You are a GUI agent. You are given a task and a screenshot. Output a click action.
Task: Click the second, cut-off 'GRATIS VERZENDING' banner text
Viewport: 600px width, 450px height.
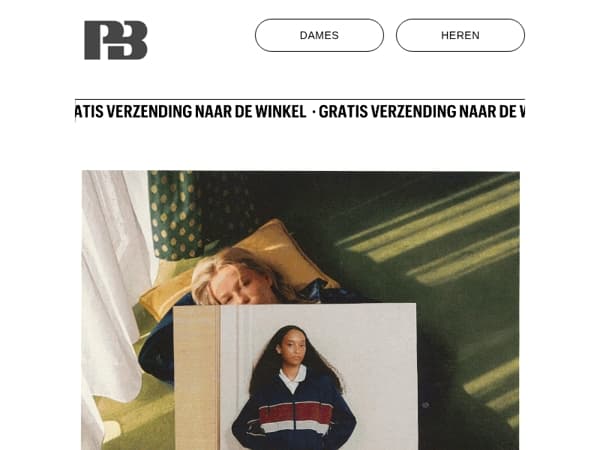tap(422, 112)
